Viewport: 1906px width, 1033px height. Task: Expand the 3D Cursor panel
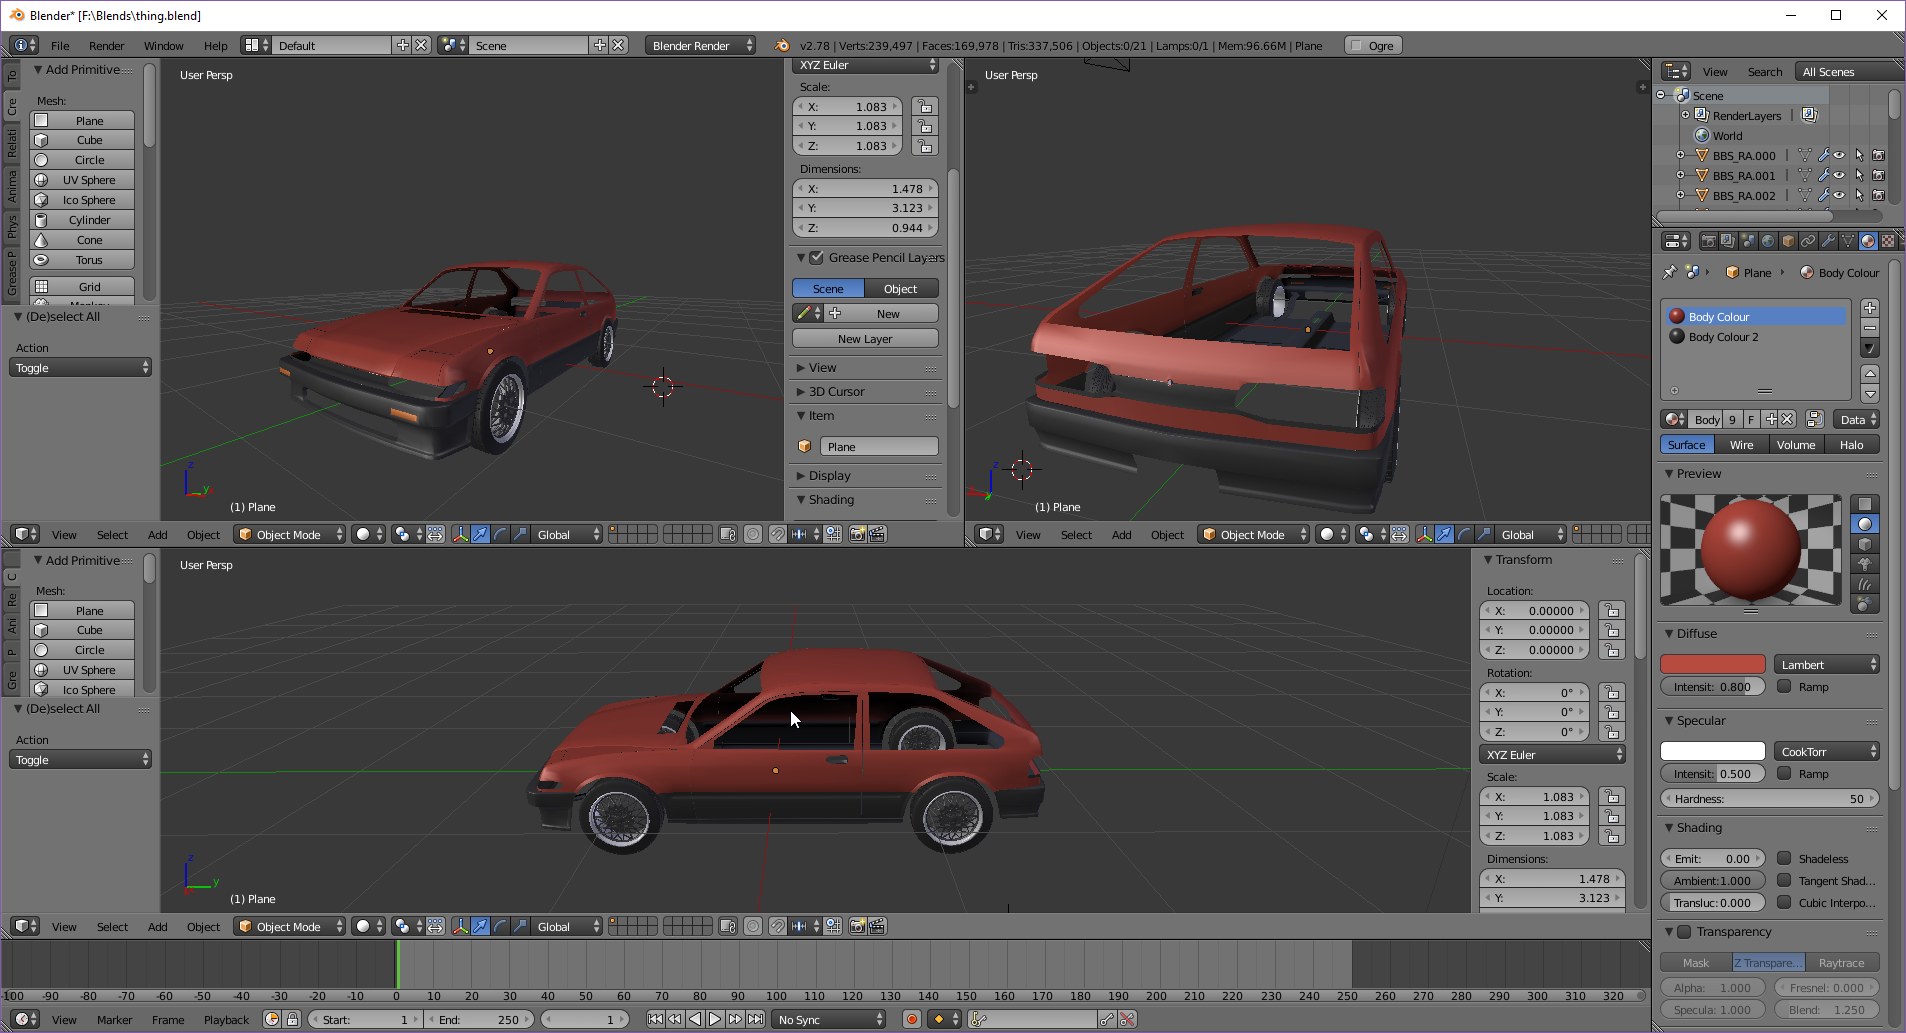(x=836, y=392)
